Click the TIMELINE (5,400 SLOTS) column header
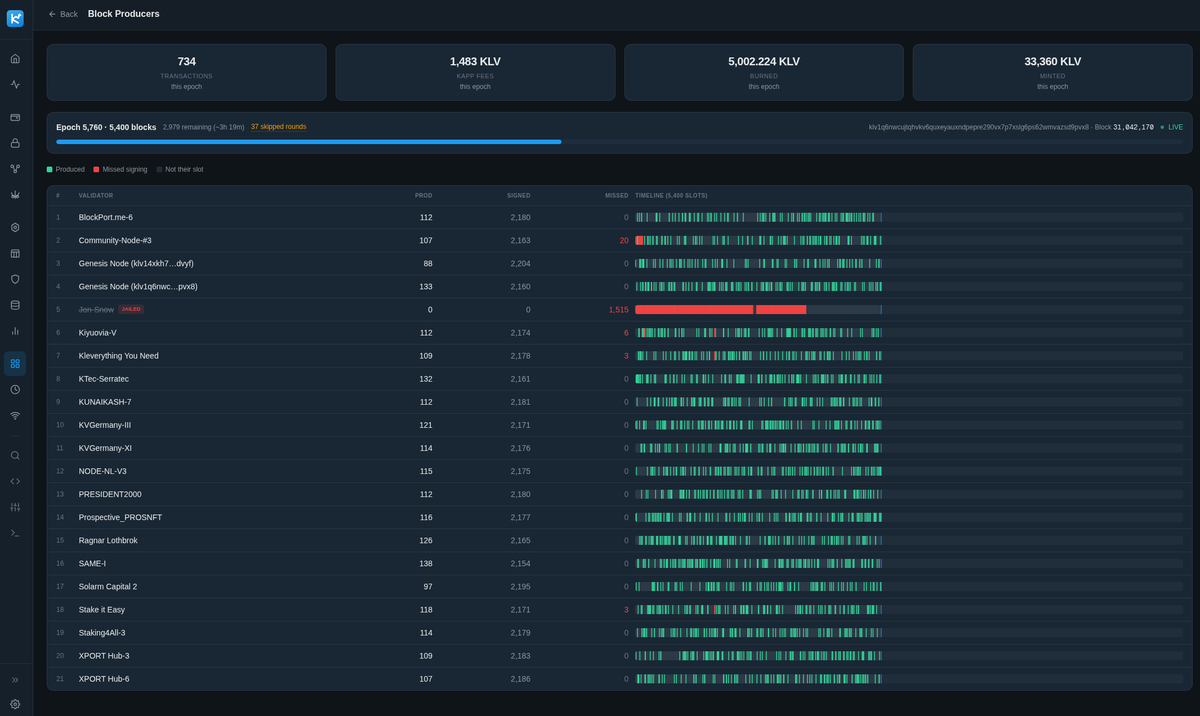This screenshot has height=716, width=1200. (671, 195)
